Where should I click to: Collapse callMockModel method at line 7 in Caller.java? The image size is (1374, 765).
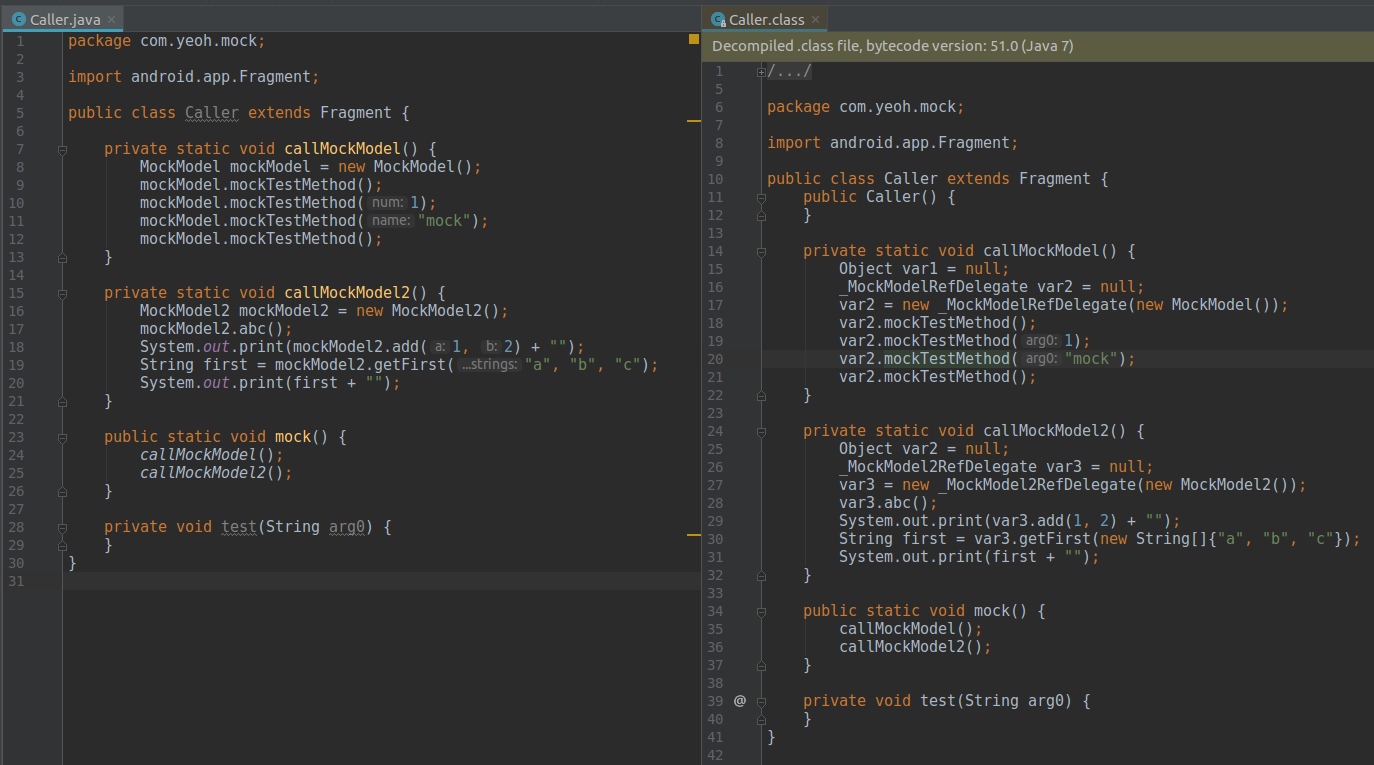[x=62, y=149]
